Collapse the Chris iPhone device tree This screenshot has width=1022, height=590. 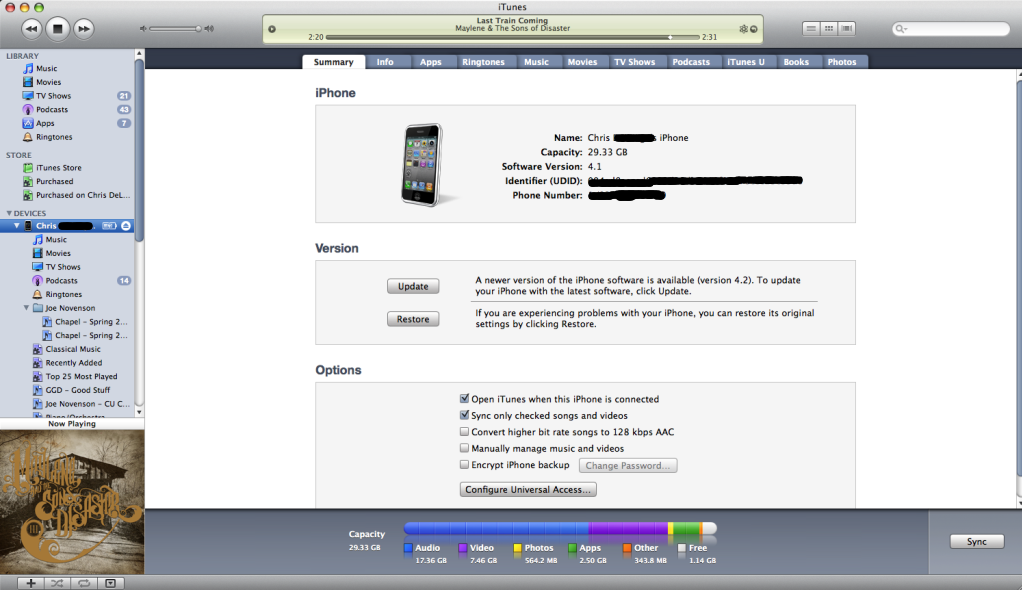coord(17,226)
